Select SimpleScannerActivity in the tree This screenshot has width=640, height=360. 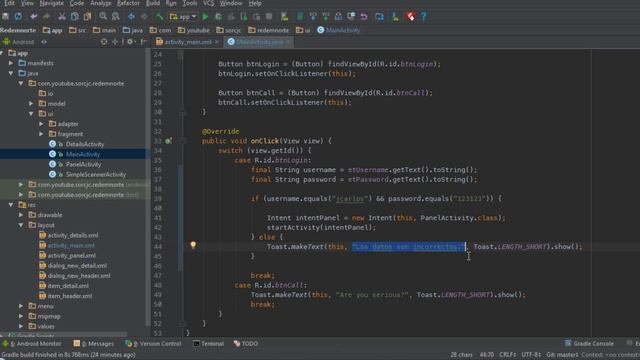coord(96,175)
